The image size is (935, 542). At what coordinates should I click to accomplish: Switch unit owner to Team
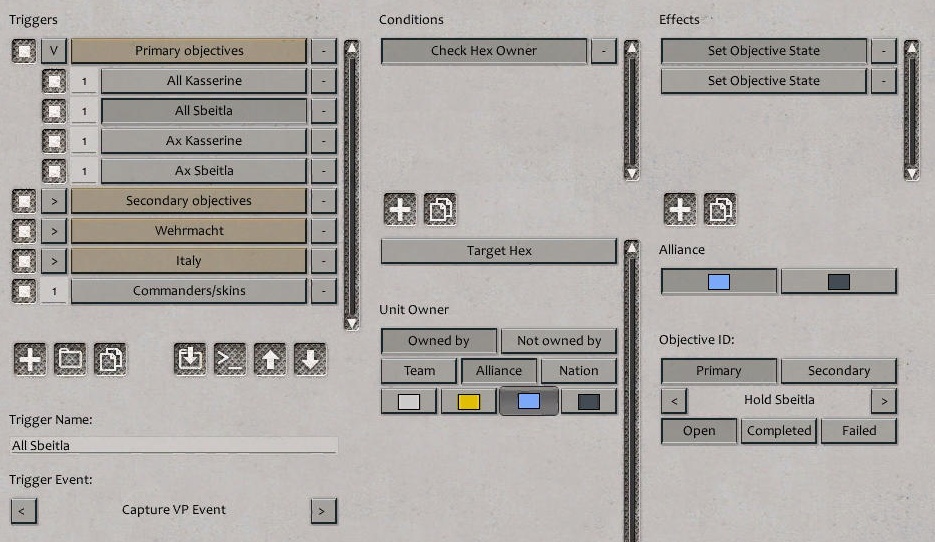419,371
